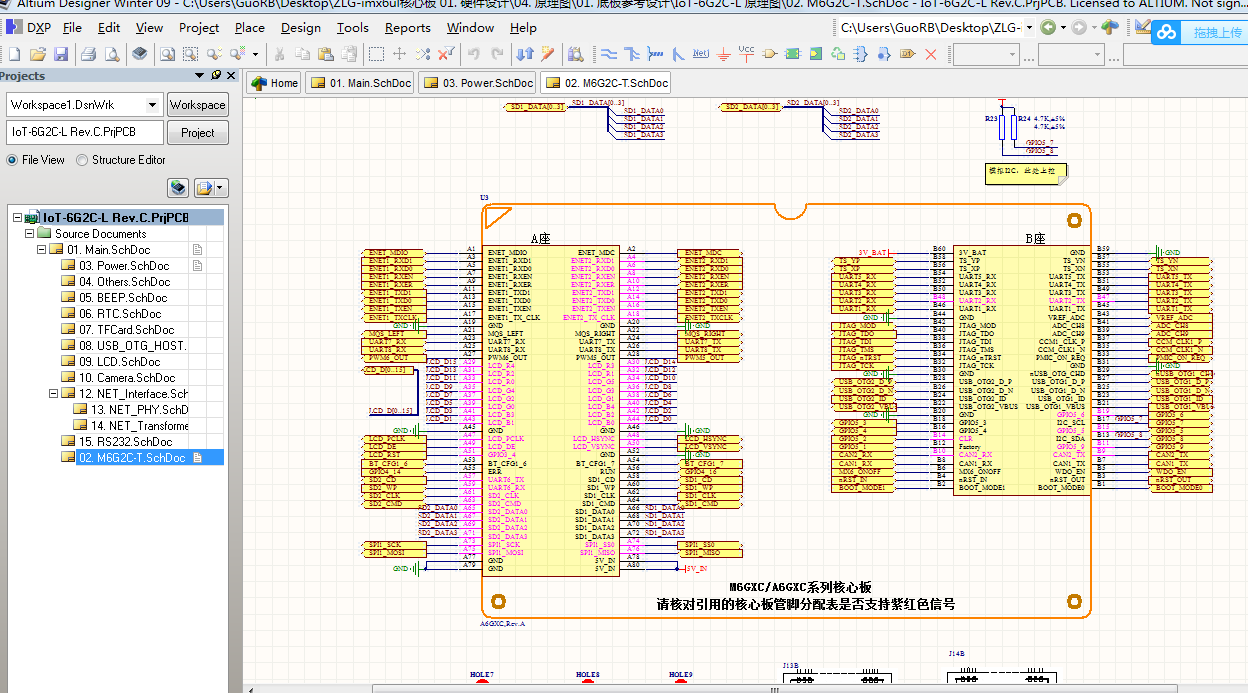
Task: Click the Zoom Area selection icon
Action: [x=190, y=53]
